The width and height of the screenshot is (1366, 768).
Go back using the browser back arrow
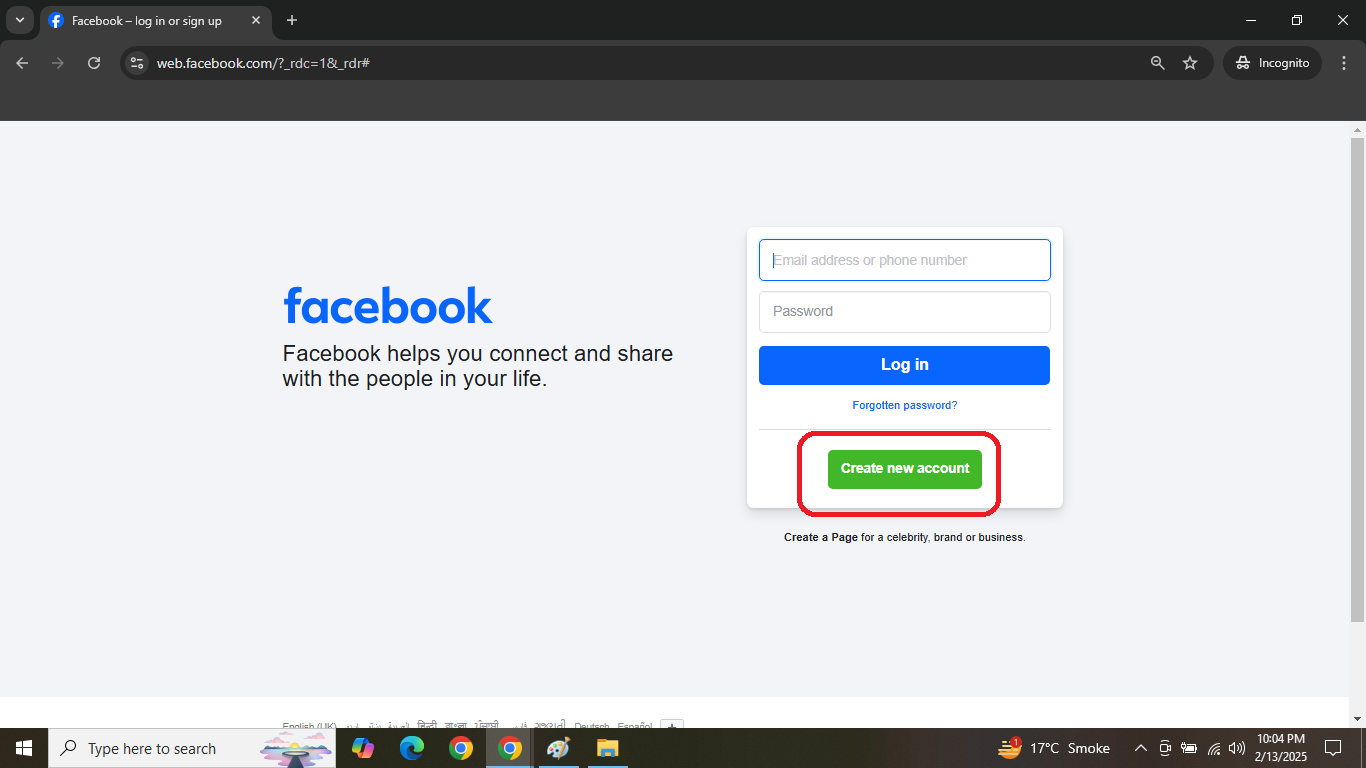coord(22,62)
